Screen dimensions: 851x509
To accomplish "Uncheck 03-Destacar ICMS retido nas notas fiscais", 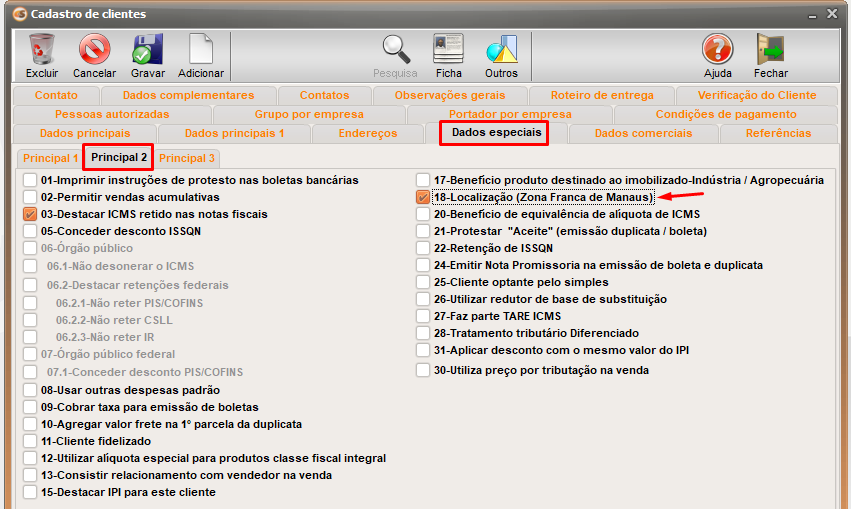I will [30, 215].
